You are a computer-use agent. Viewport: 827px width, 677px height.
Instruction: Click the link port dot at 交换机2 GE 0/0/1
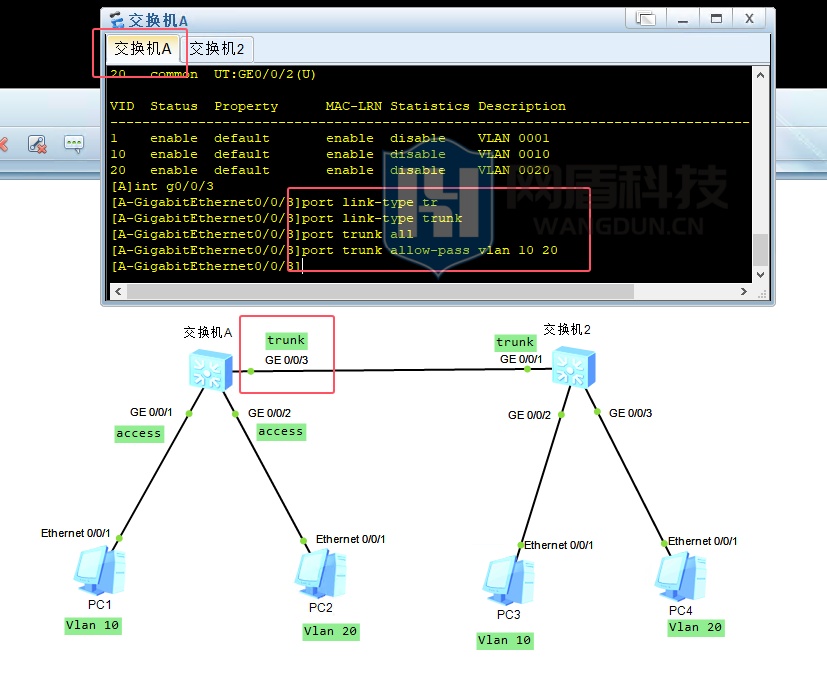click(x=527, y=369)
